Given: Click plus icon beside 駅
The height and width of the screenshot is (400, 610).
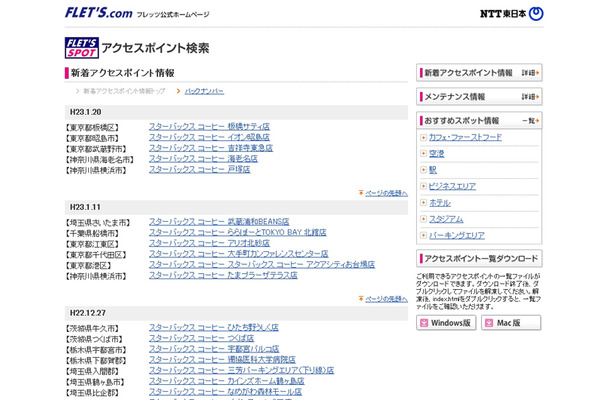Looking at the screenshot, I should click(423, 170).
